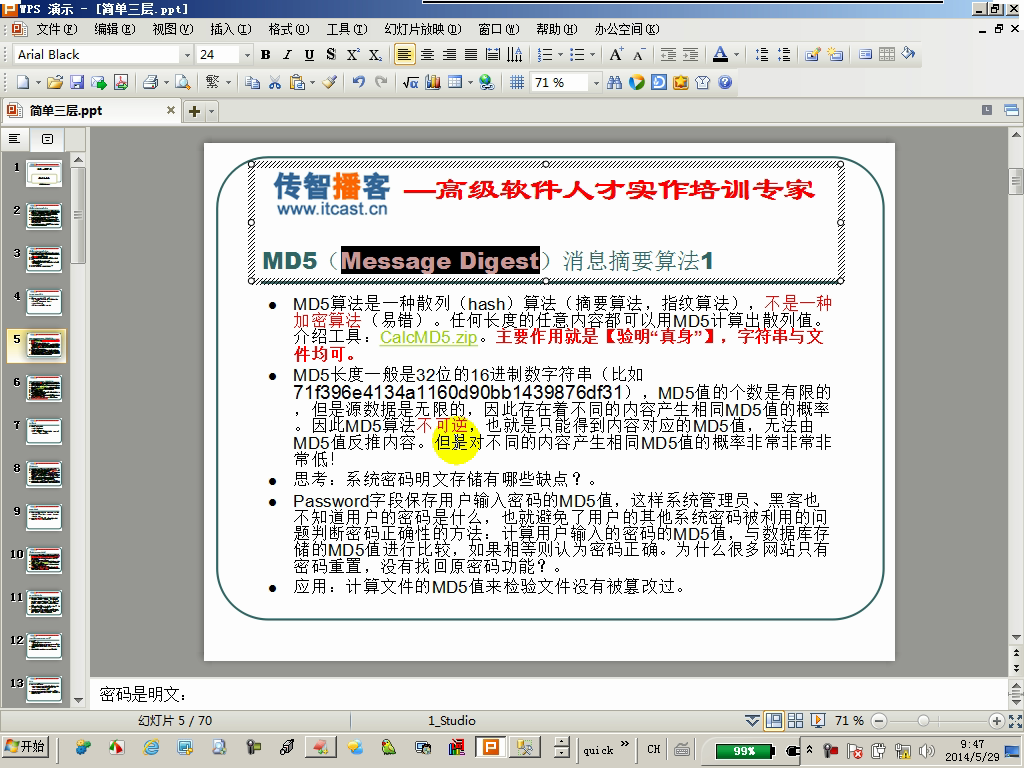Click the Format Painter brush icon
1024x768 pixels.
[x=330, y=82]
